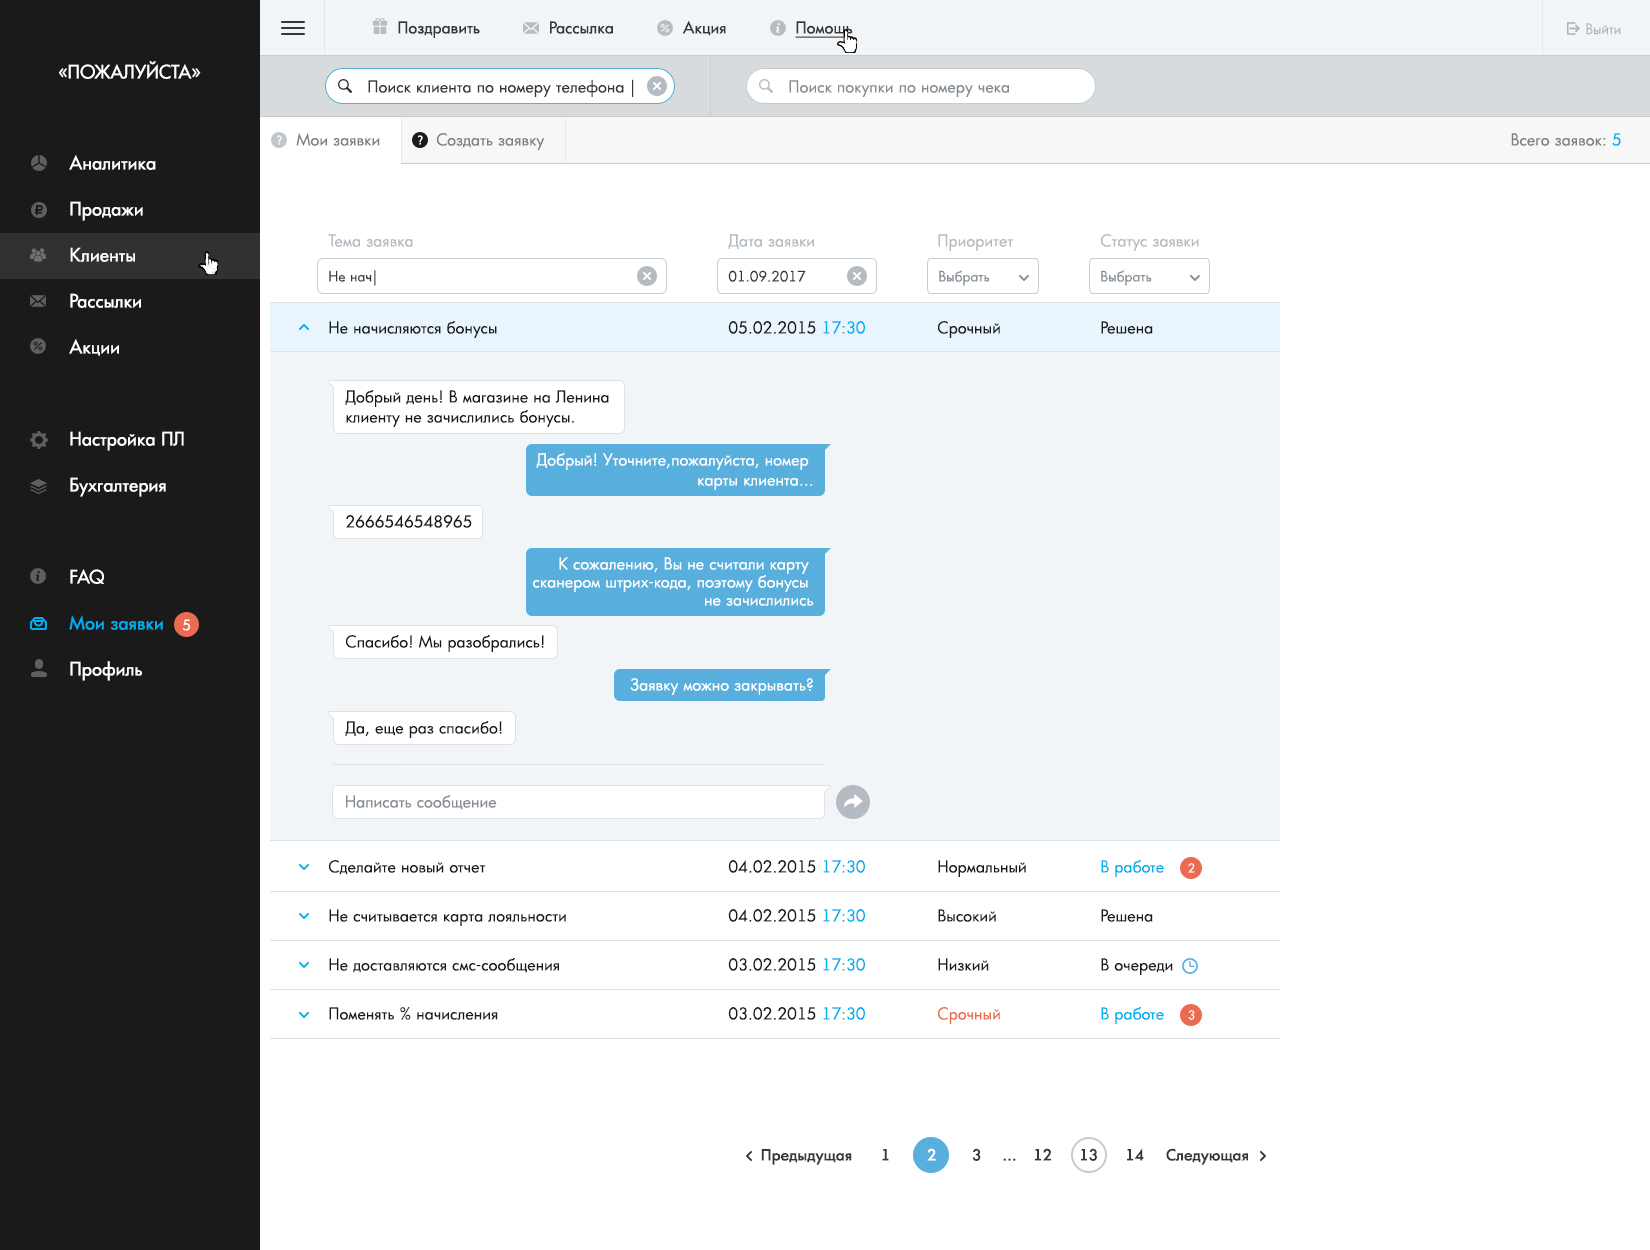Viewport: 1650px width, 1250px height.
Task: Expand the Сделайте новый отчет request
Action: (x=304, y=867)
